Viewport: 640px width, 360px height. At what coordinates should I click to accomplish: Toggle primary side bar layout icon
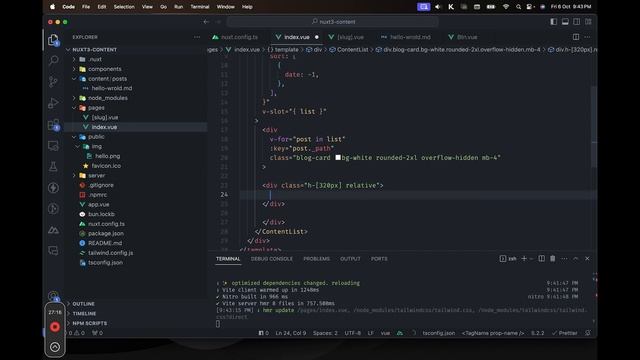tap(553, 22)
